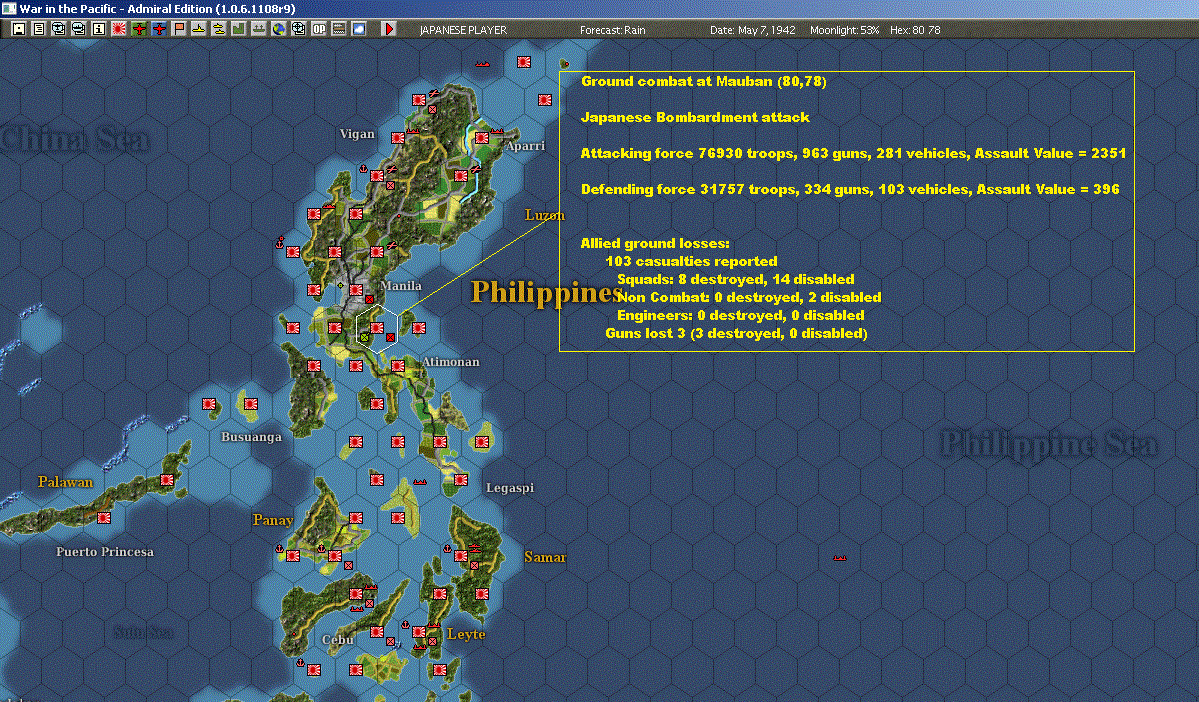Click the 'JAPANESE PLAYER' status text
The width and height of the screenshot is (1199, 702).
pos(463,30)
